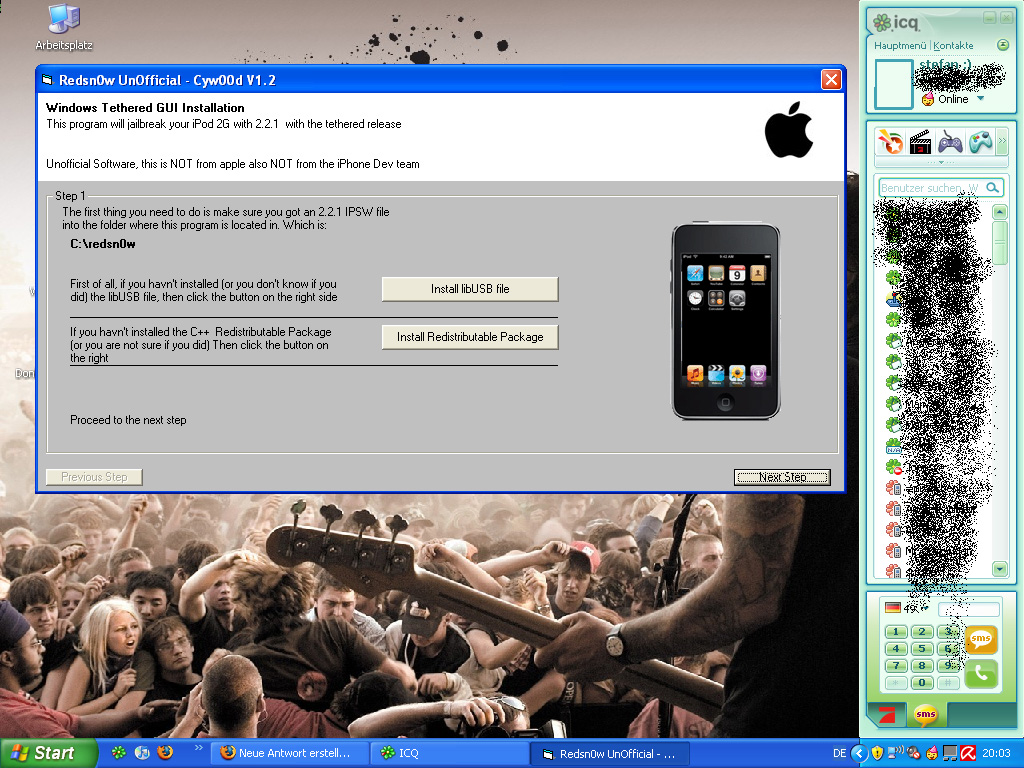This screenshot has width=1024, height=768.
Task: Click the ICQ search magnifier icon
Action: (x=992, y=188)
